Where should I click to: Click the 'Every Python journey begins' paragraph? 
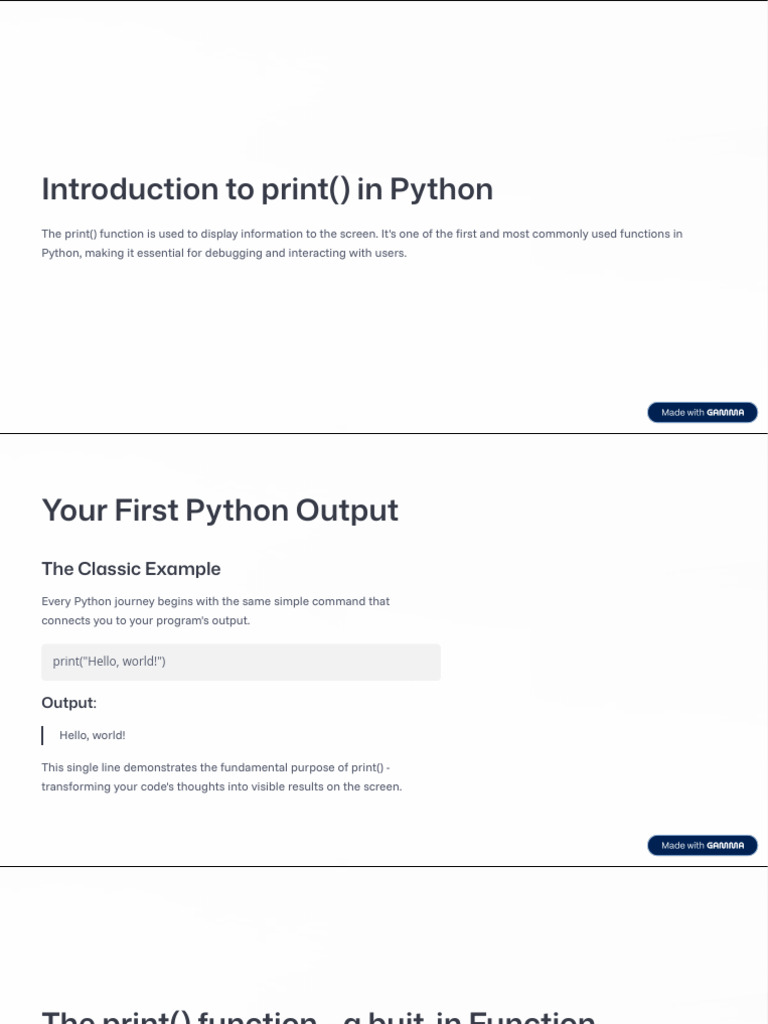[x=215, y=611]
